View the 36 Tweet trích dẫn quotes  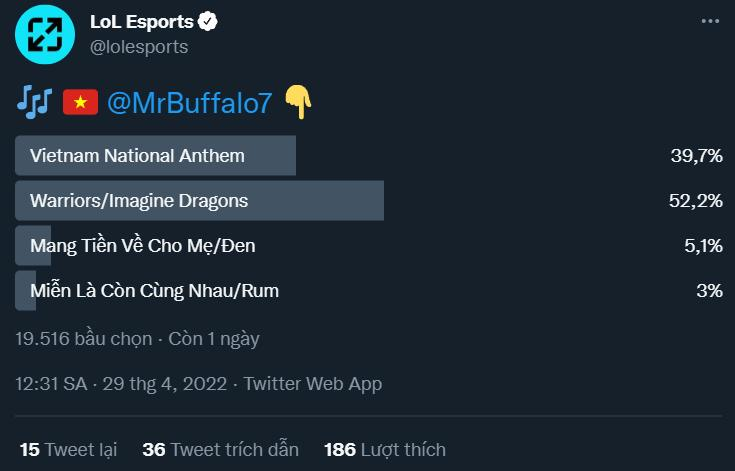point(220,449)
